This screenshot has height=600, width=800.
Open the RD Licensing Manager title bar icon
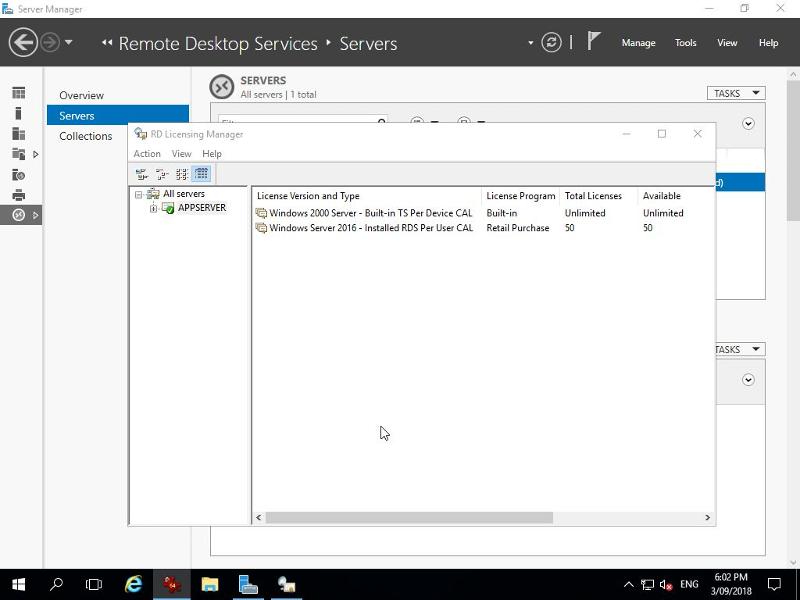[140, 134]
